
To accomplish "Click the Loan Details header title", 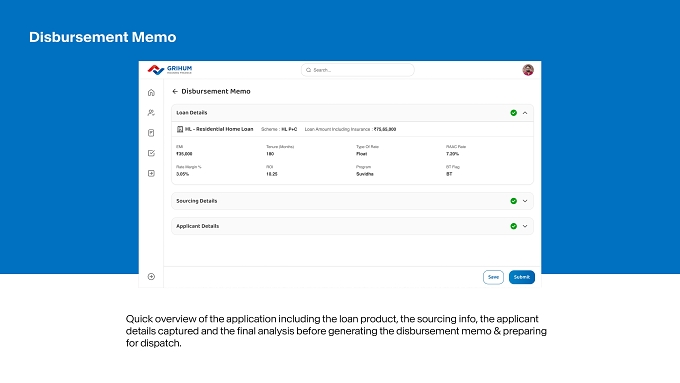I will [192, 113].
